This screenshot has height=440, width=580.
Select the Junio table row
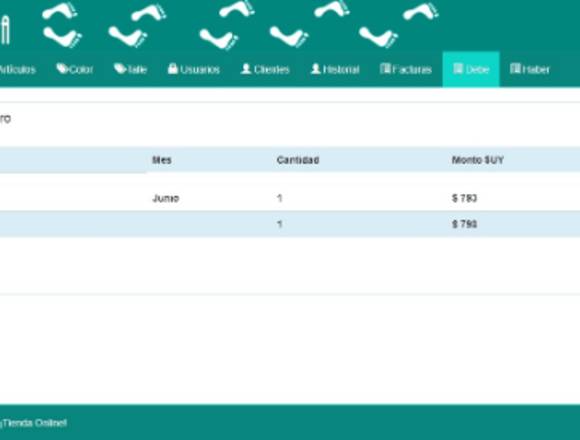(x=290, y=198)
